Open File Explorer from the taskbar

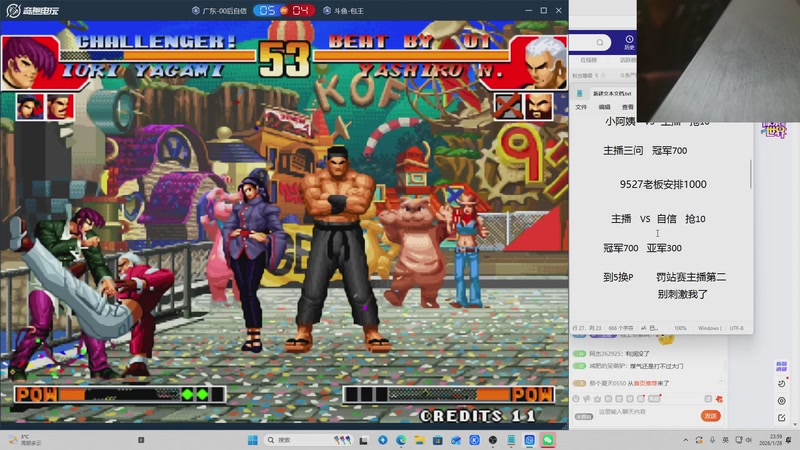tap(419, 440)
